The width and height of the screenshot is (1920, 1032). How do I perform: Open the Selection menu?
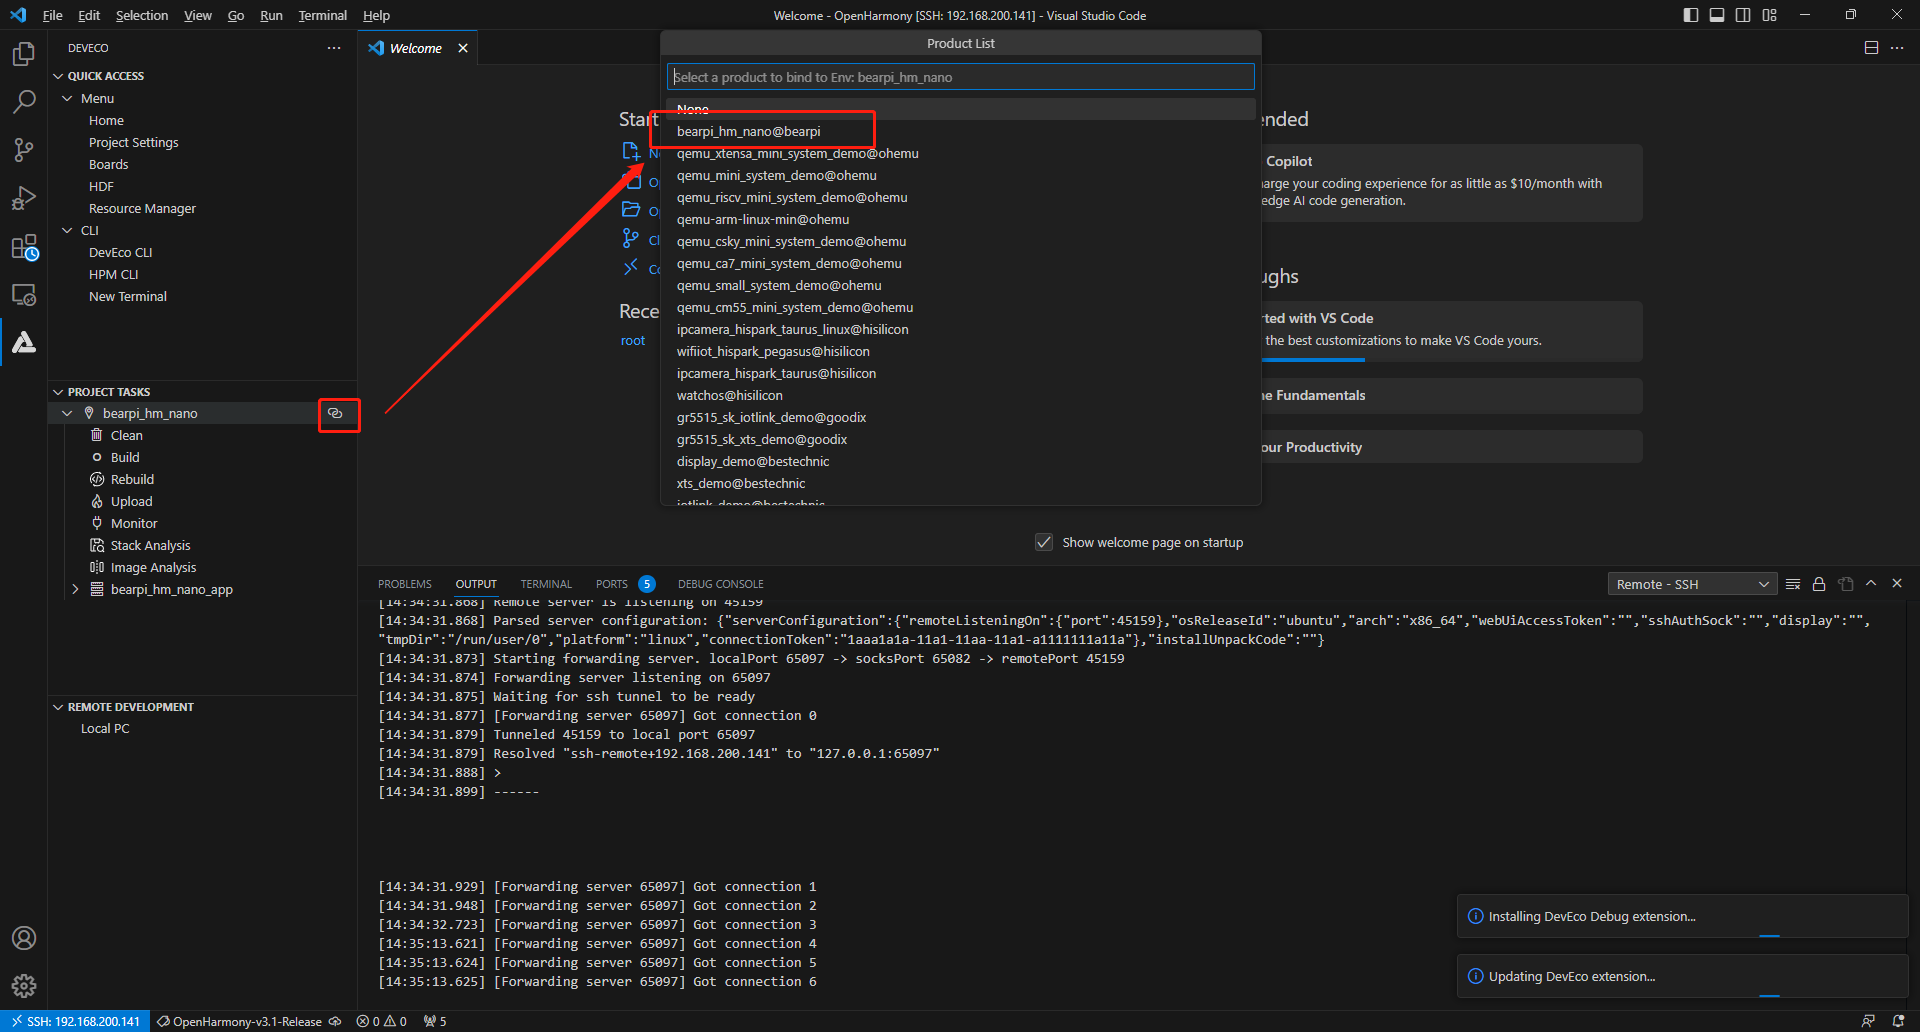coord(142,15)
